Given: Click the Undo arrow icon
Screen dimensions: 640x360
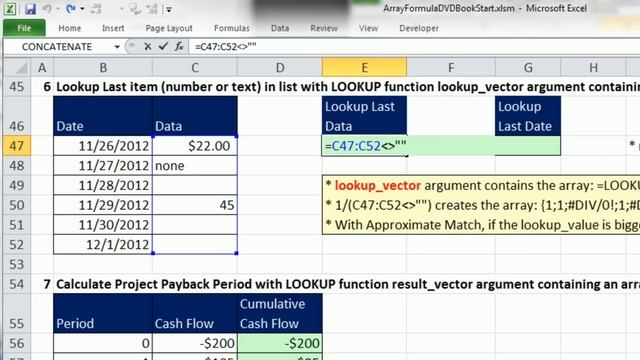Looking at the screenshot, I should click(47, 9).
